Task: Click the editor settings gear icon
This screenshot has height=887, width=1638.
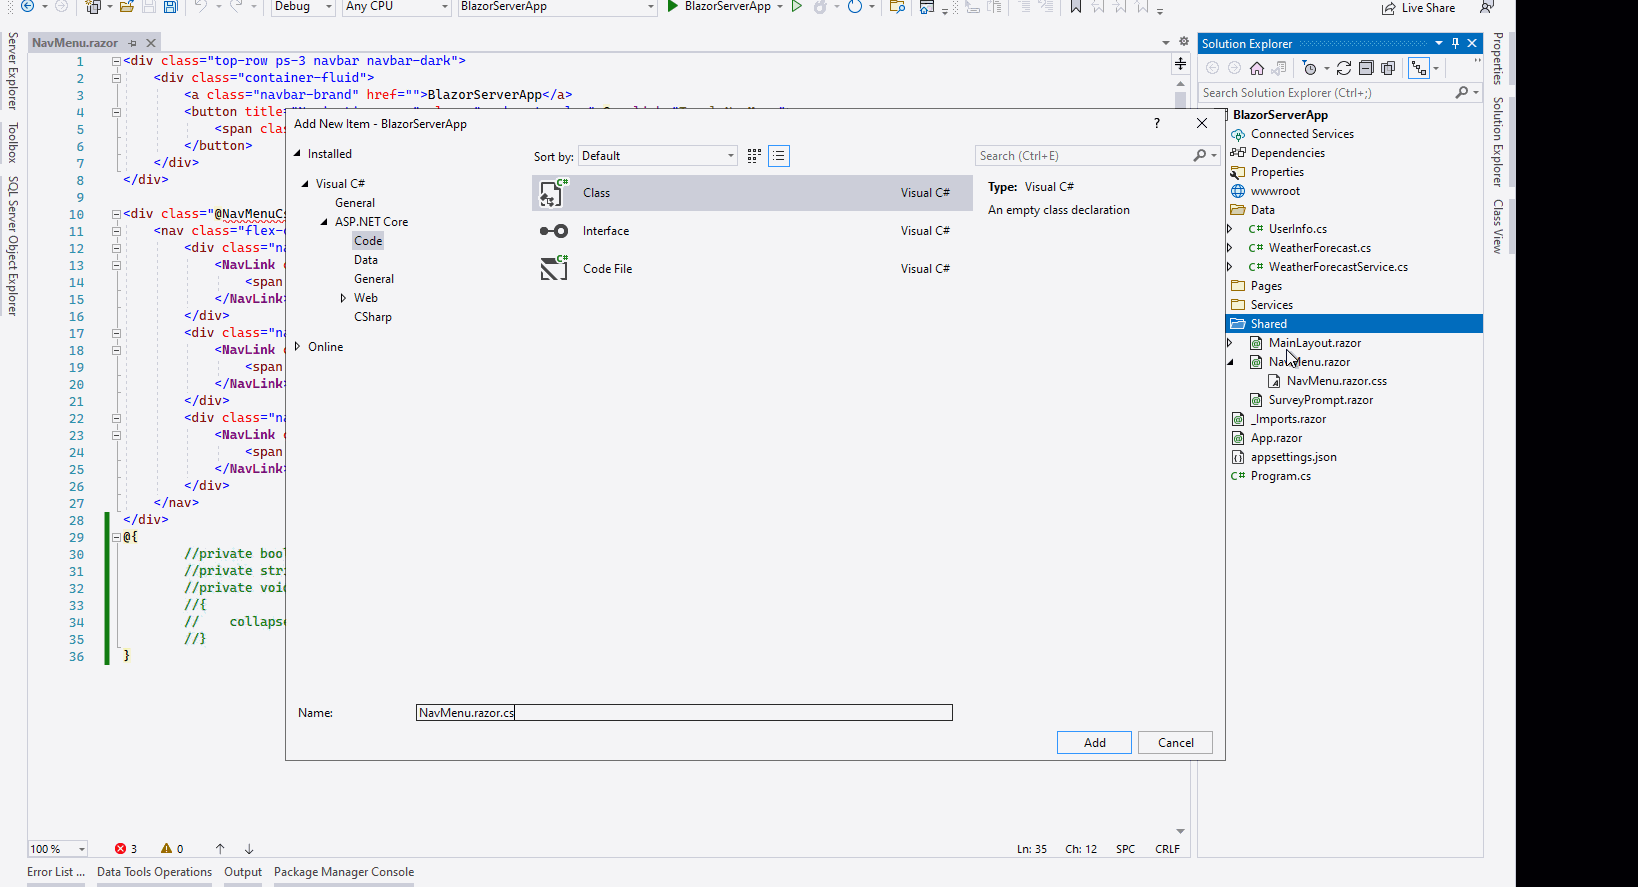Action: tap(1184, 42)
